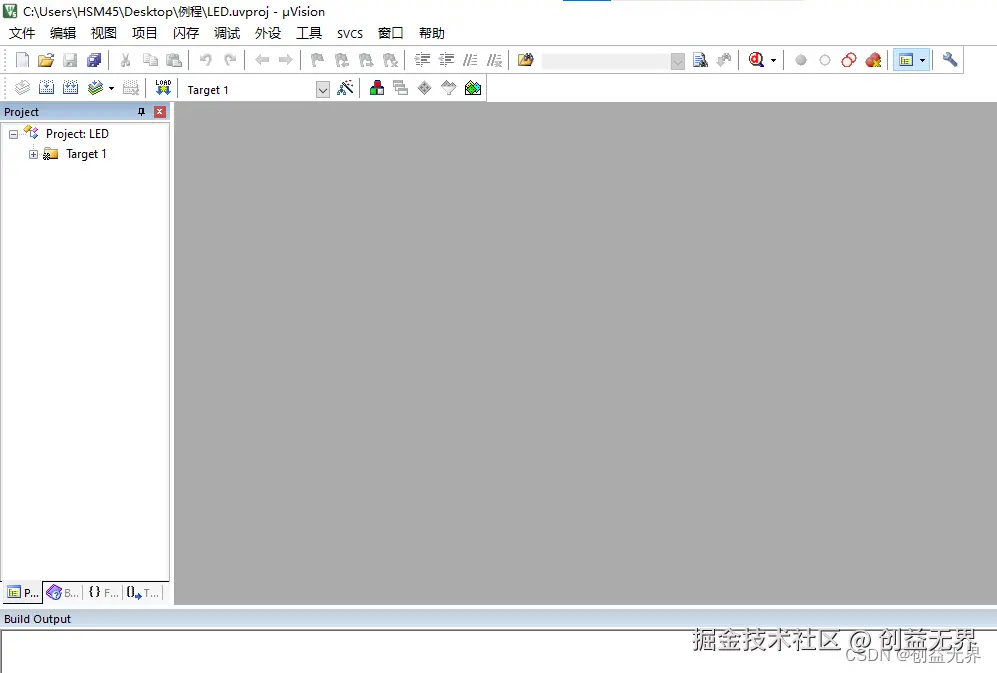
Task: Open the 调试 menu
Action: pos(226,33)
